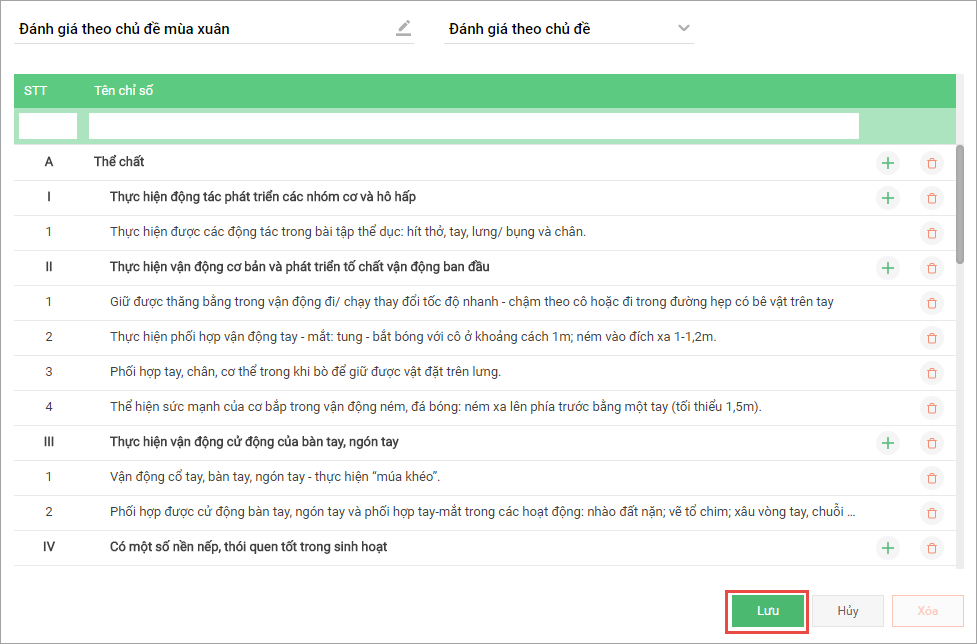
Task: Click the pencil edit icon beside title
Action: (x=403, y=28)
